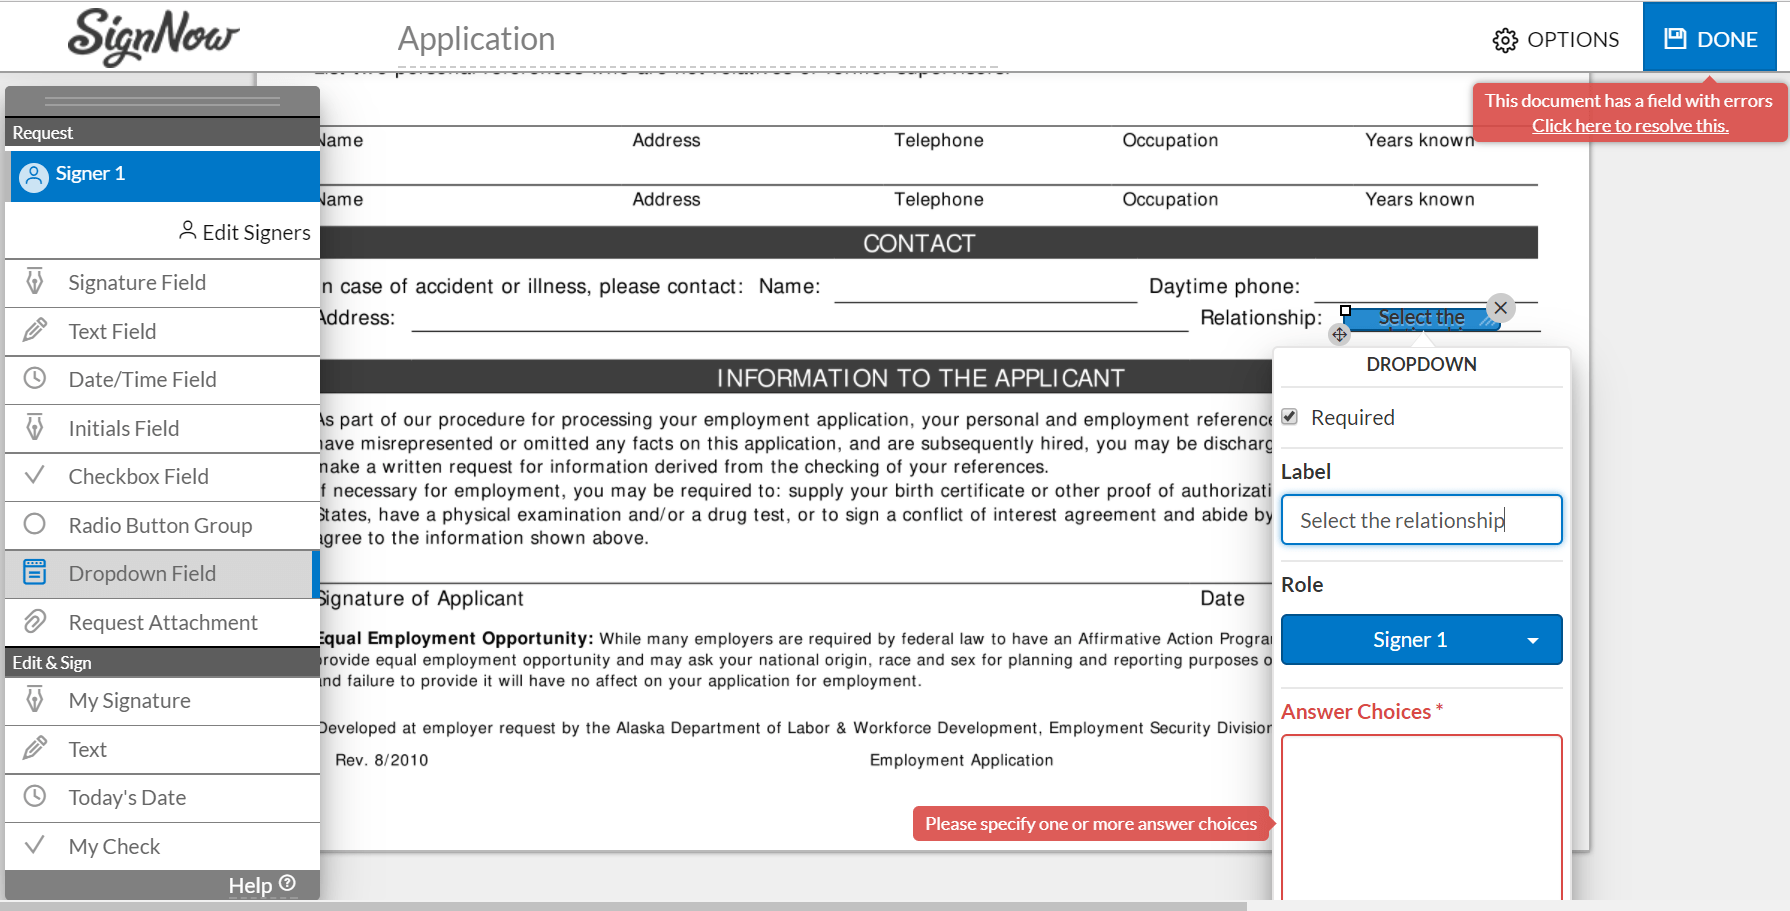Click 'CONTACT' section heading in document

click(x=919, y=244)
